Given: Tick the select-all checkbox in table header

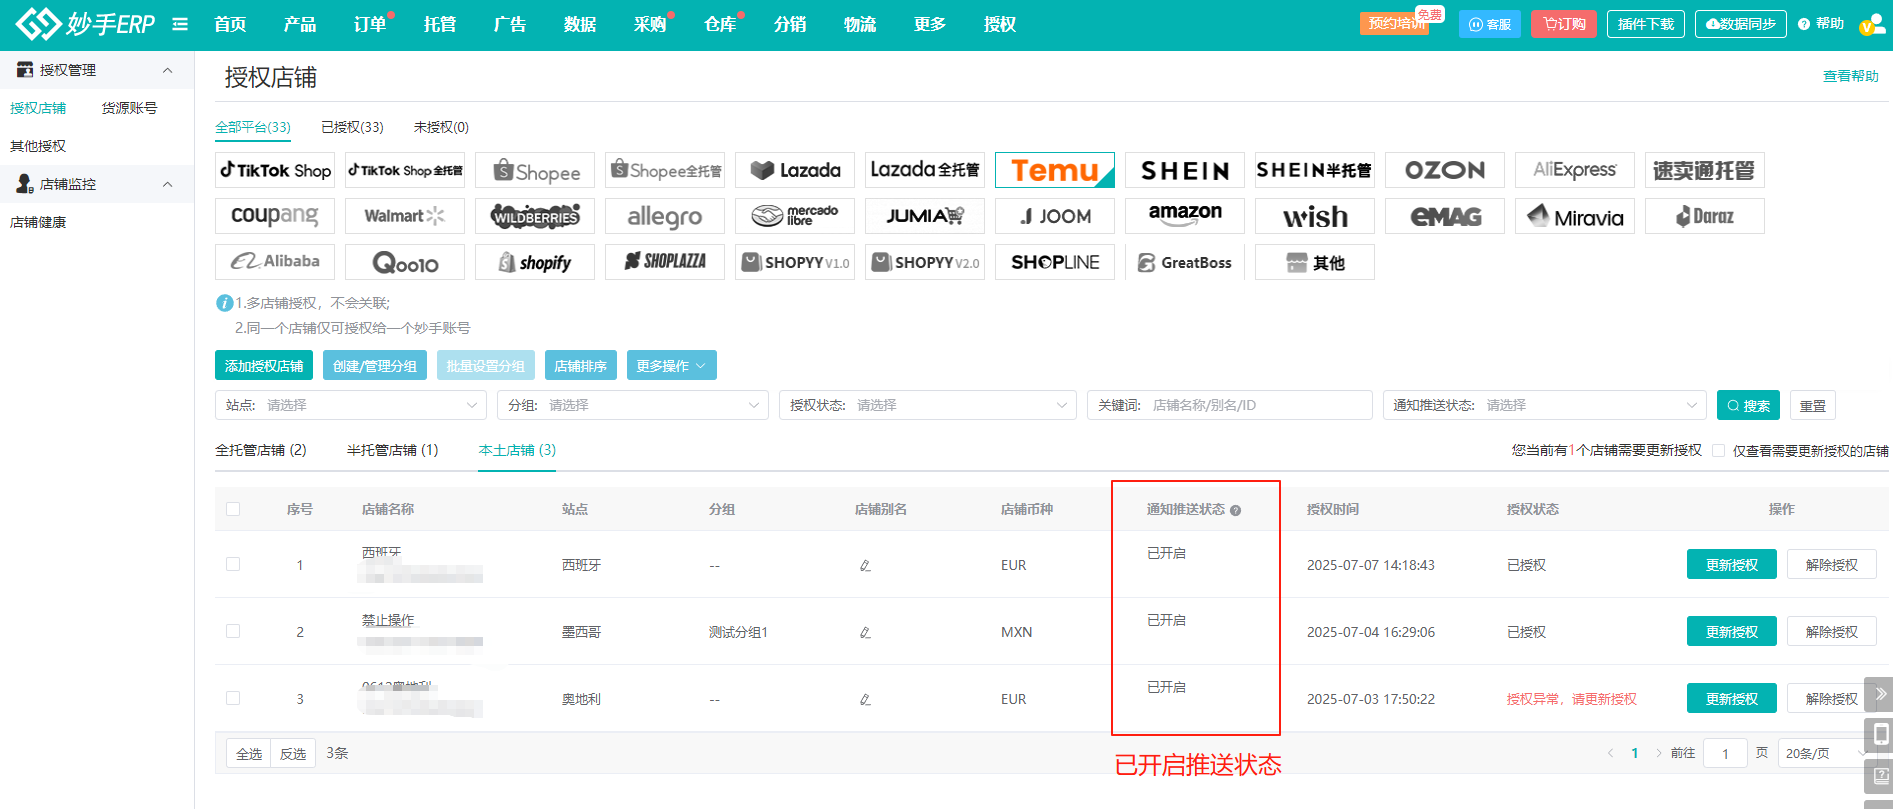Looking at the screenshot, I should [233, 509].
